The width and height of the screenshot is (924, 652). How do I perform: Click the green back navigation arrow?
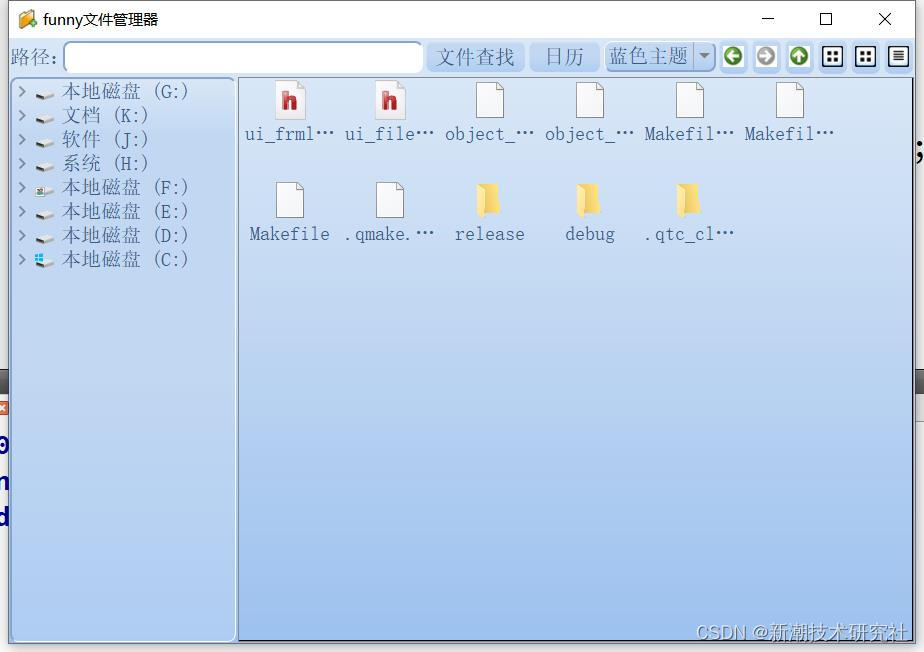(733, 57)
